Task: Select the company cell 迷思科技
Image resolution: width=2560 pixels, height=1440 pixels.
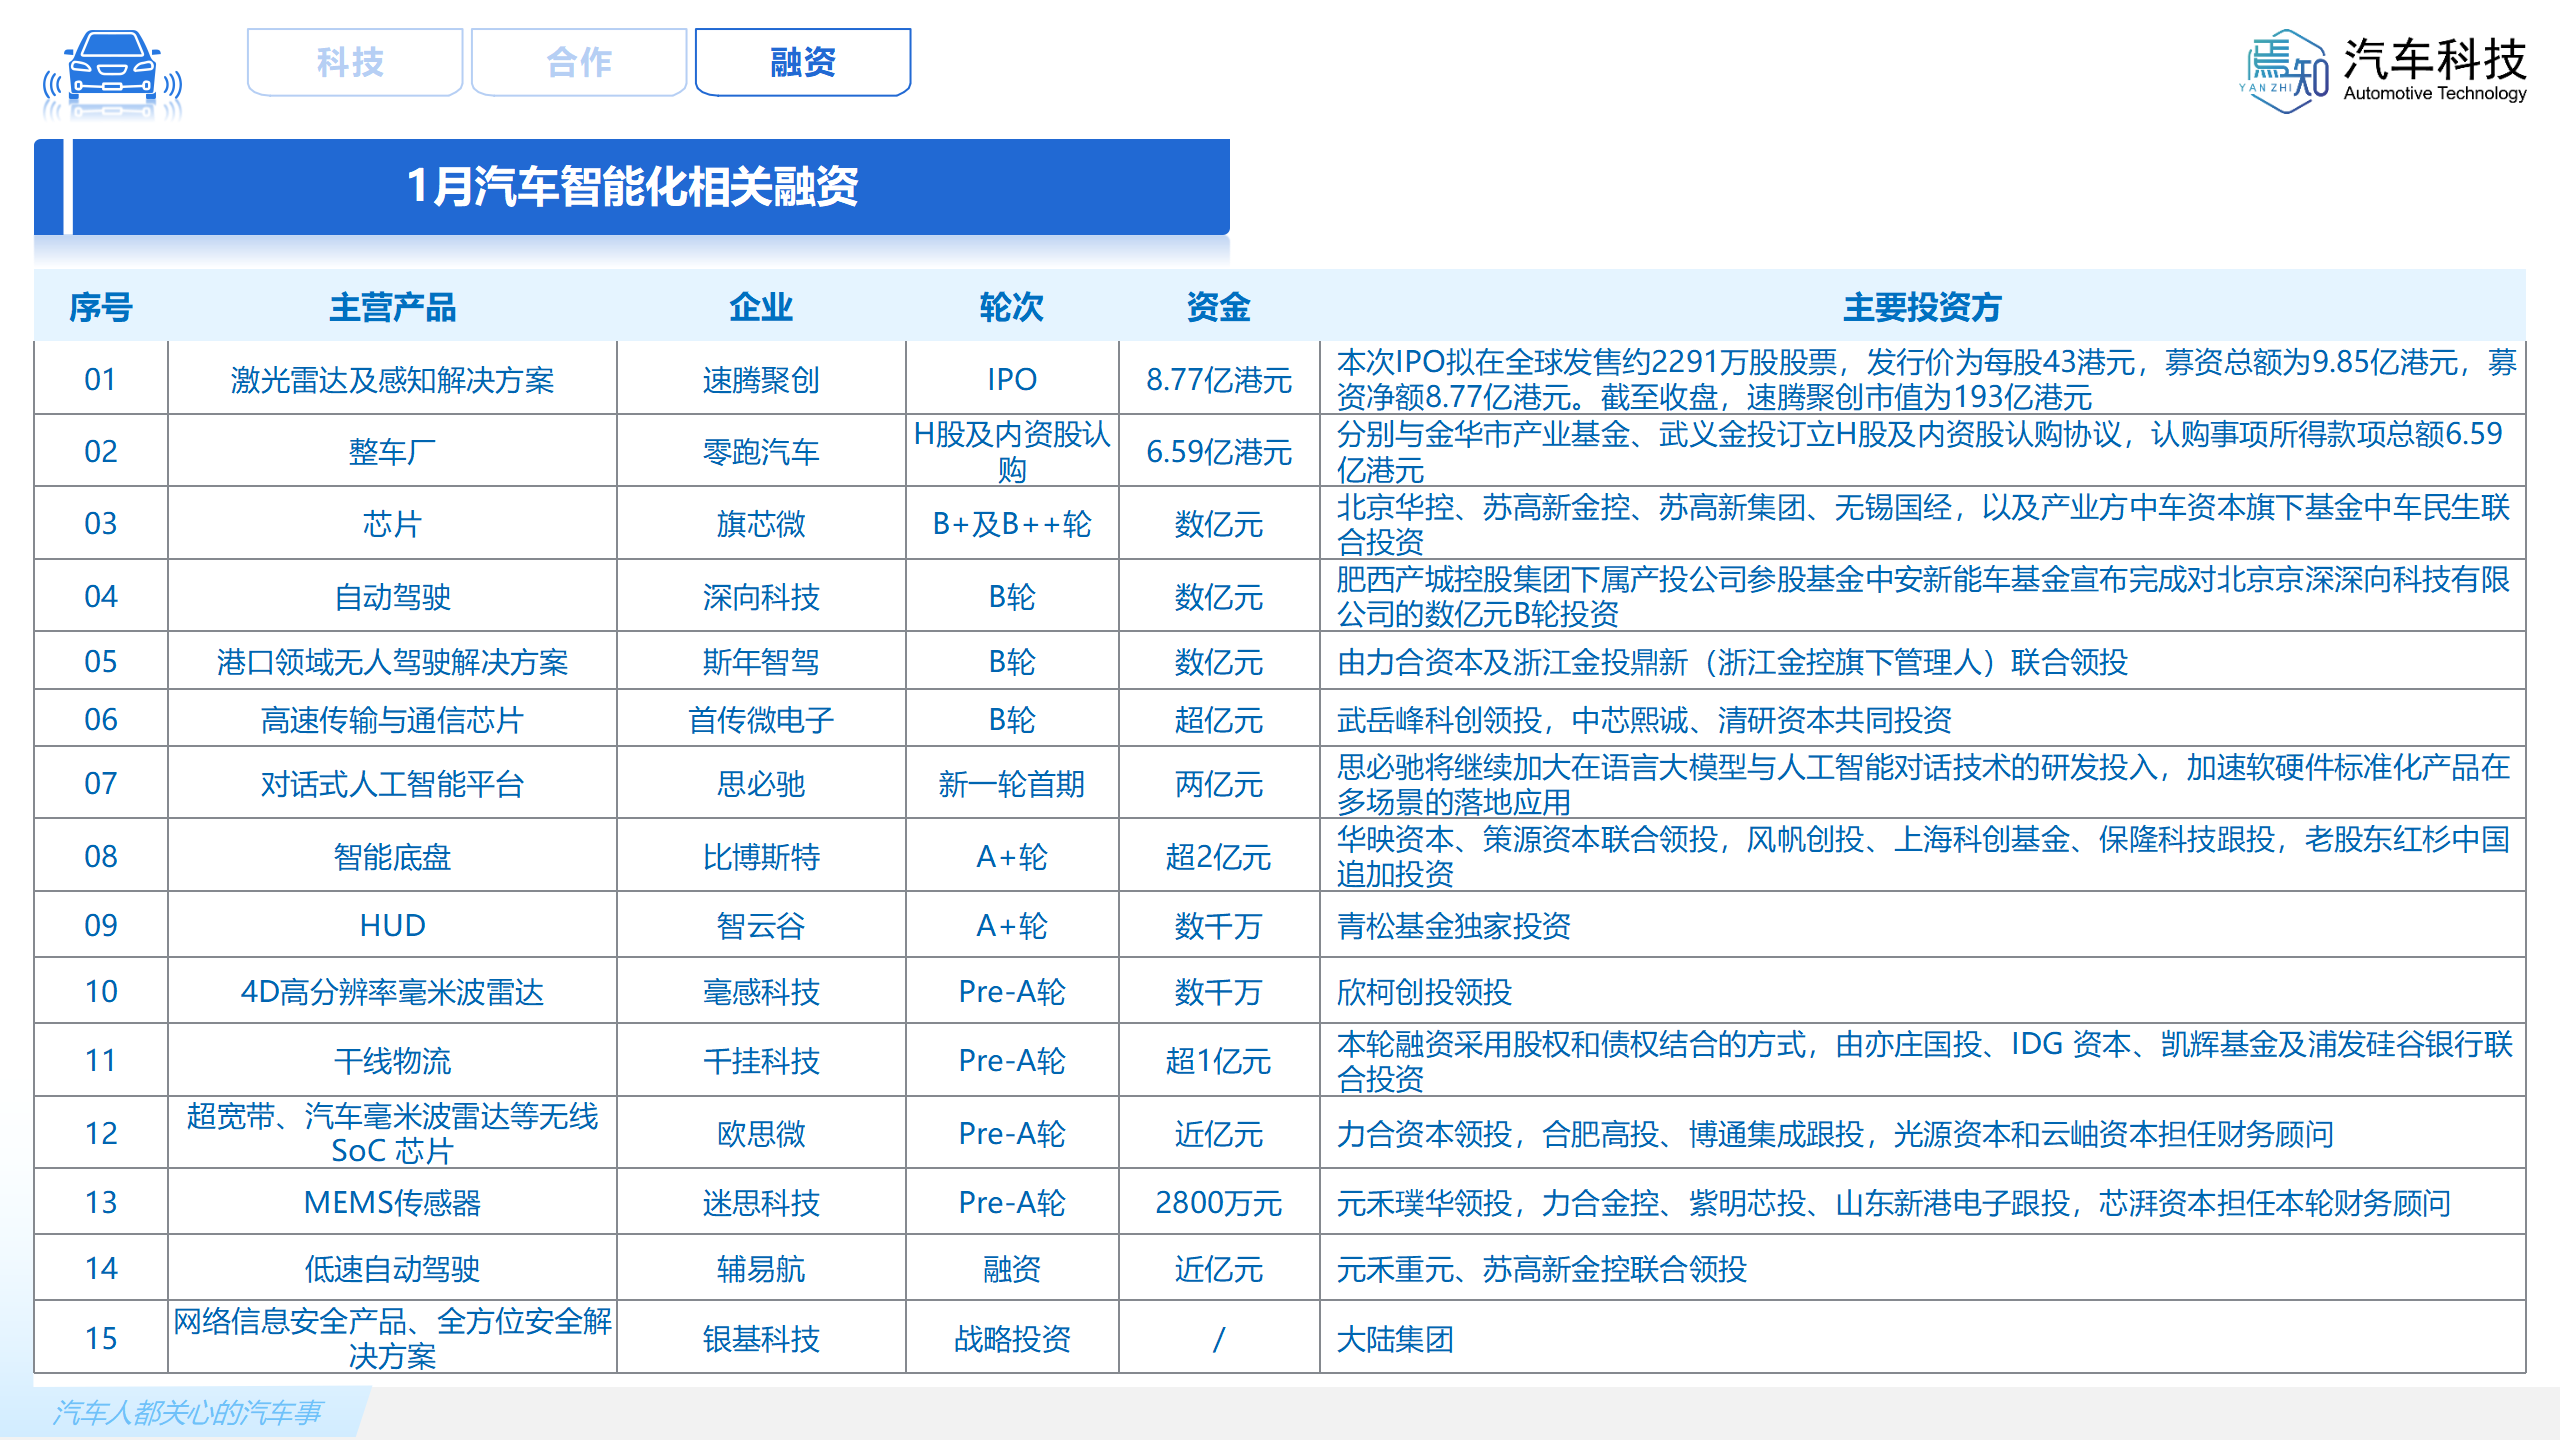Action: click(761, 1202)
